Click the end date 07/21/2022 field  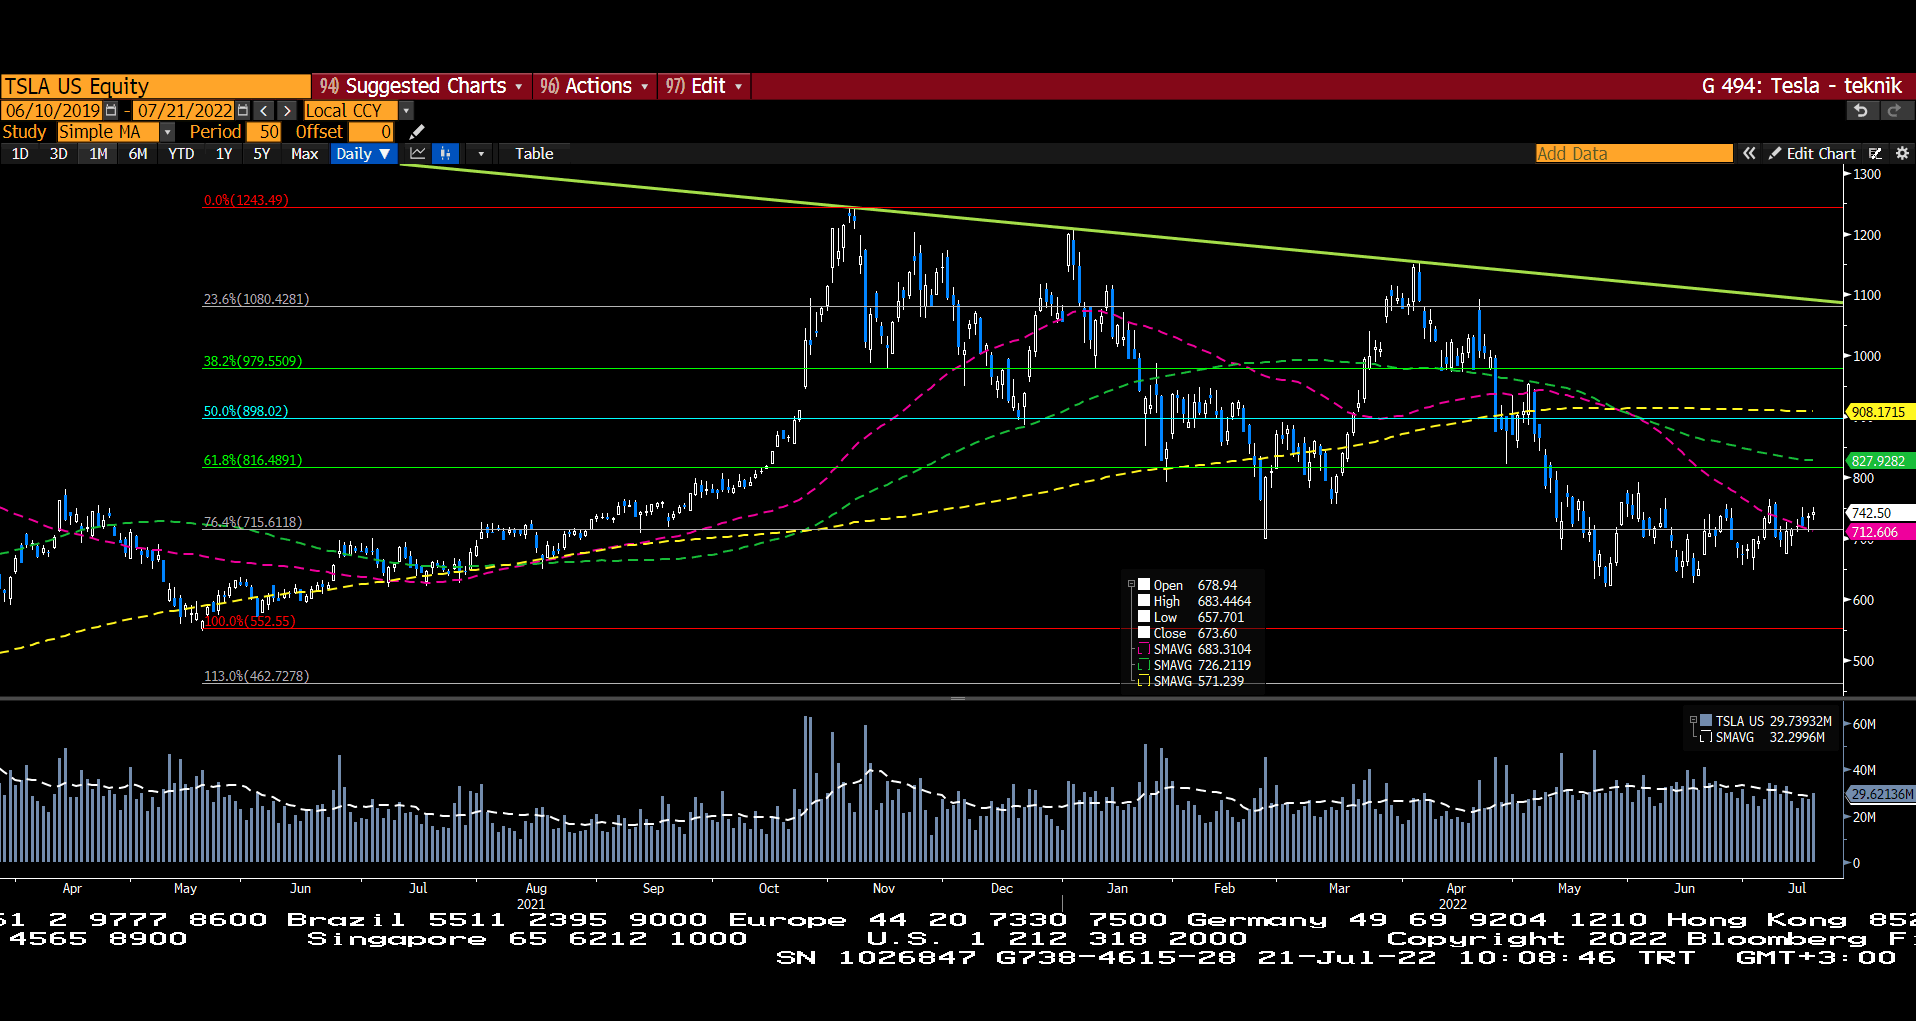184,110
